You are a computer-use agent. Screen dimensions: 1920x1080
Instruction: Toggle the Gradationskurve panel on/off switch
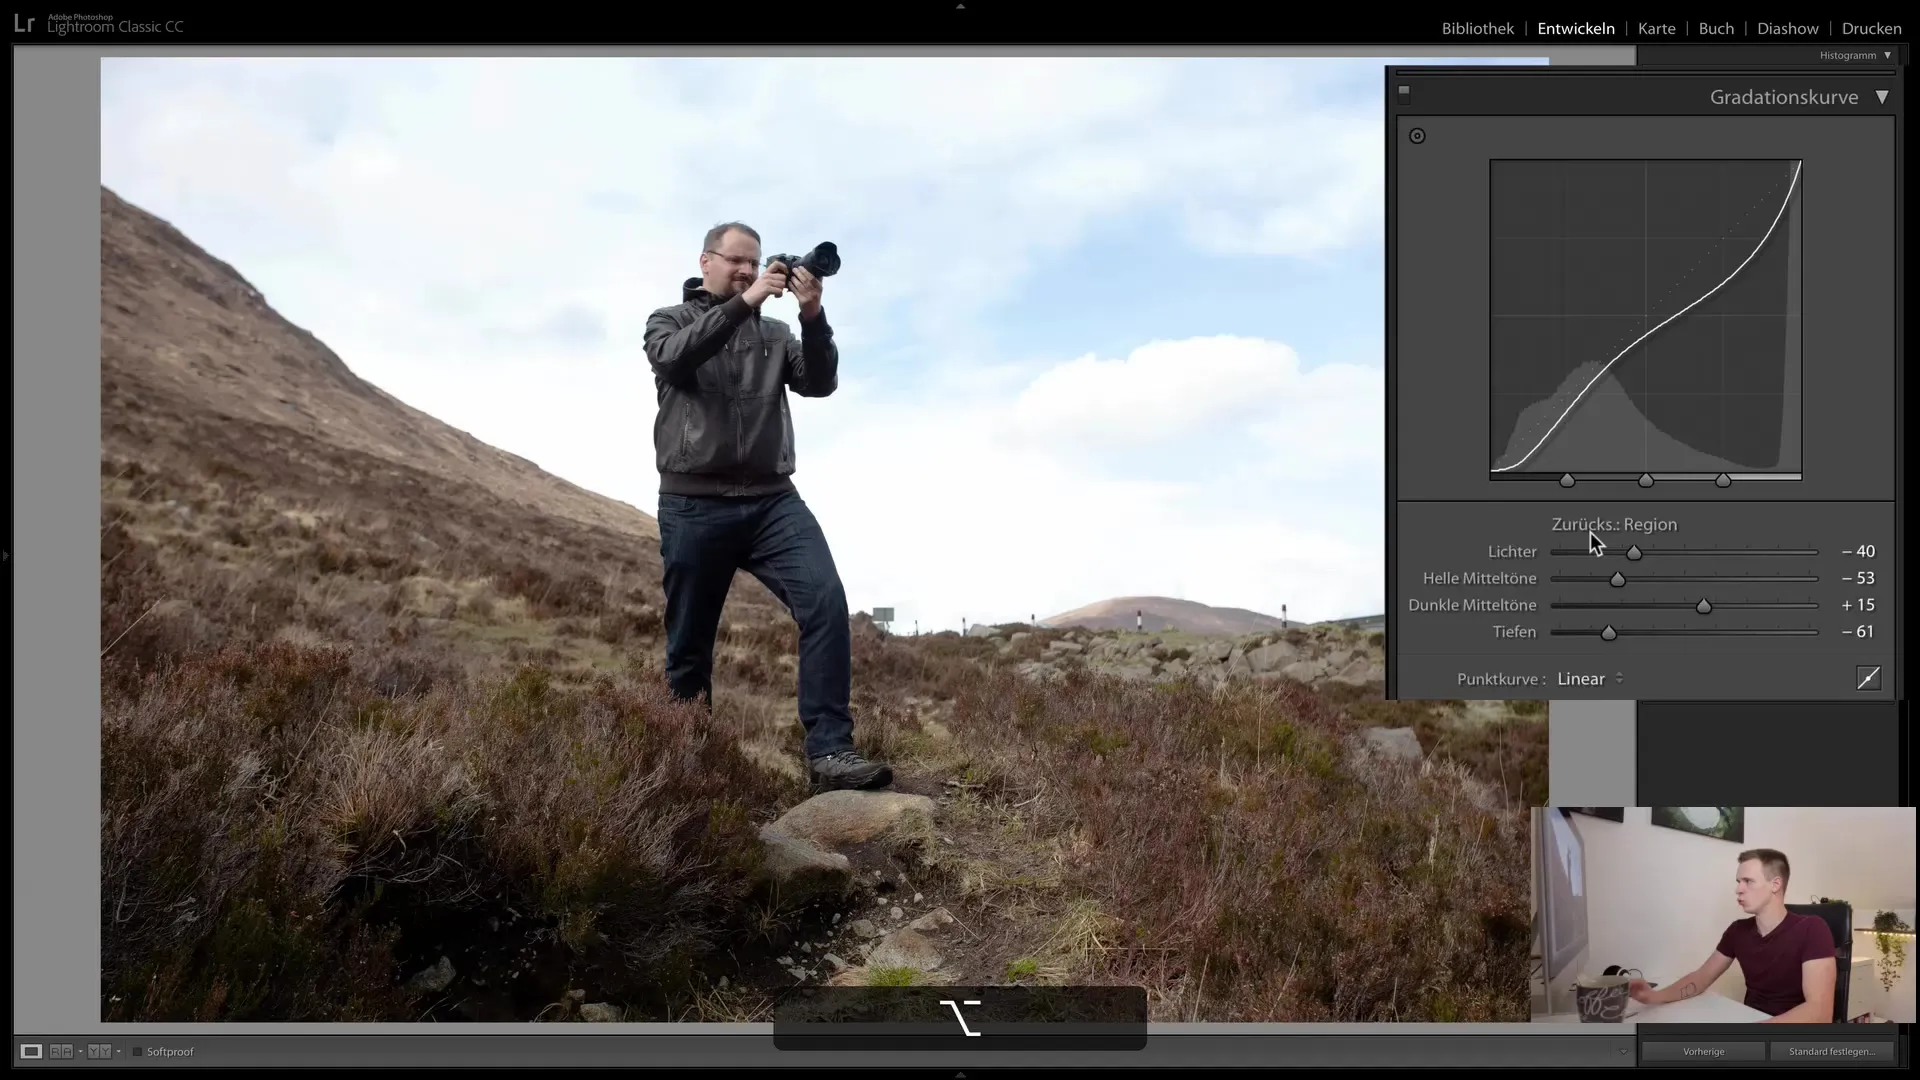pos(1404,94)
